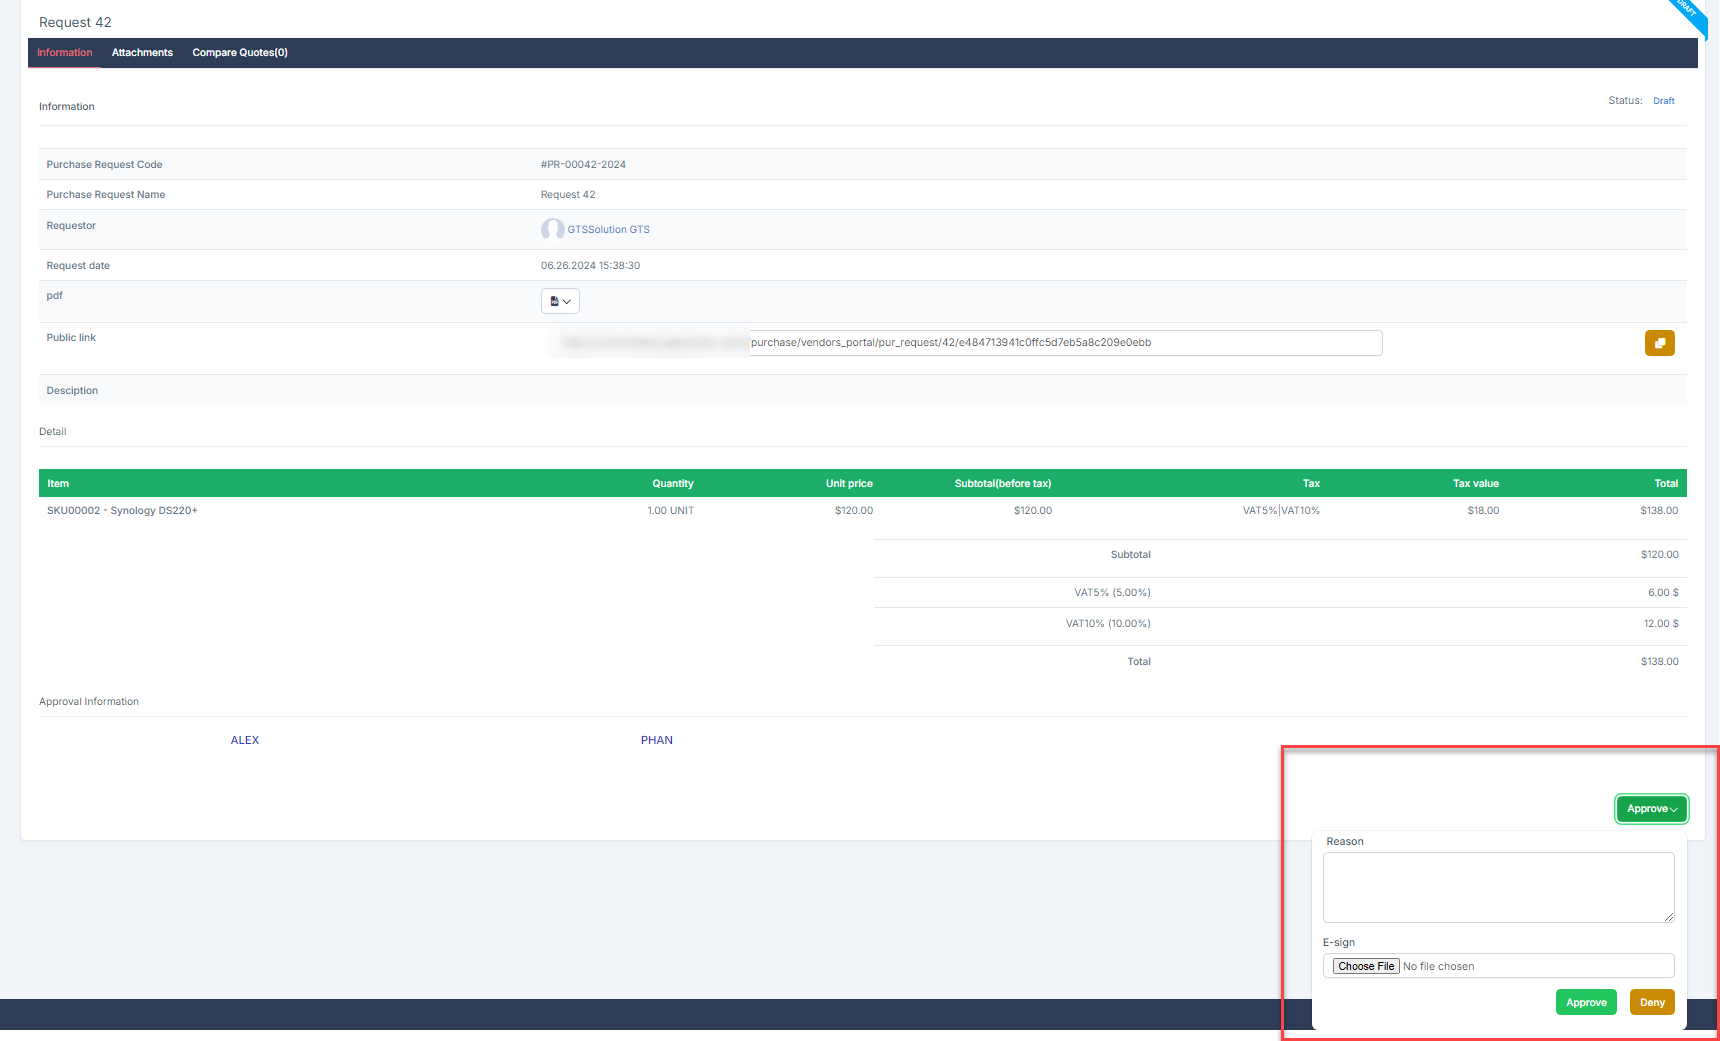
Task: Switch to the Attachments tab
Action: pyautogui.click(x=142, y=53)
